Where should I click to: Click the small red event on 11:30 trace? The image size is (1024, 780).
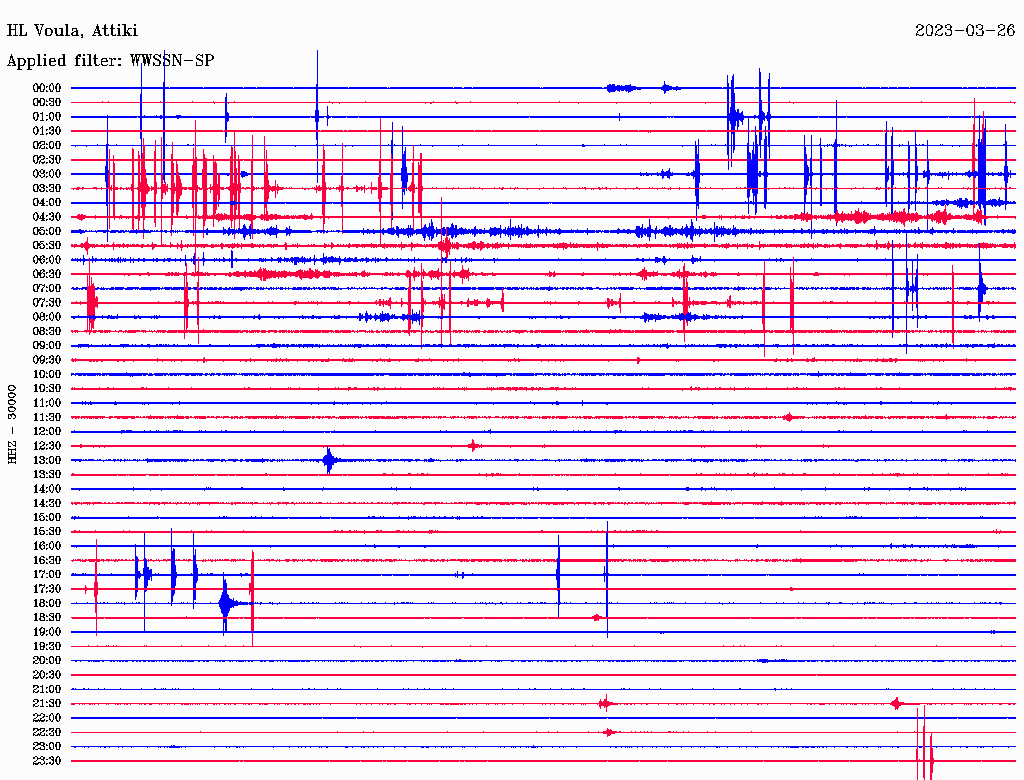click(789, 417)
